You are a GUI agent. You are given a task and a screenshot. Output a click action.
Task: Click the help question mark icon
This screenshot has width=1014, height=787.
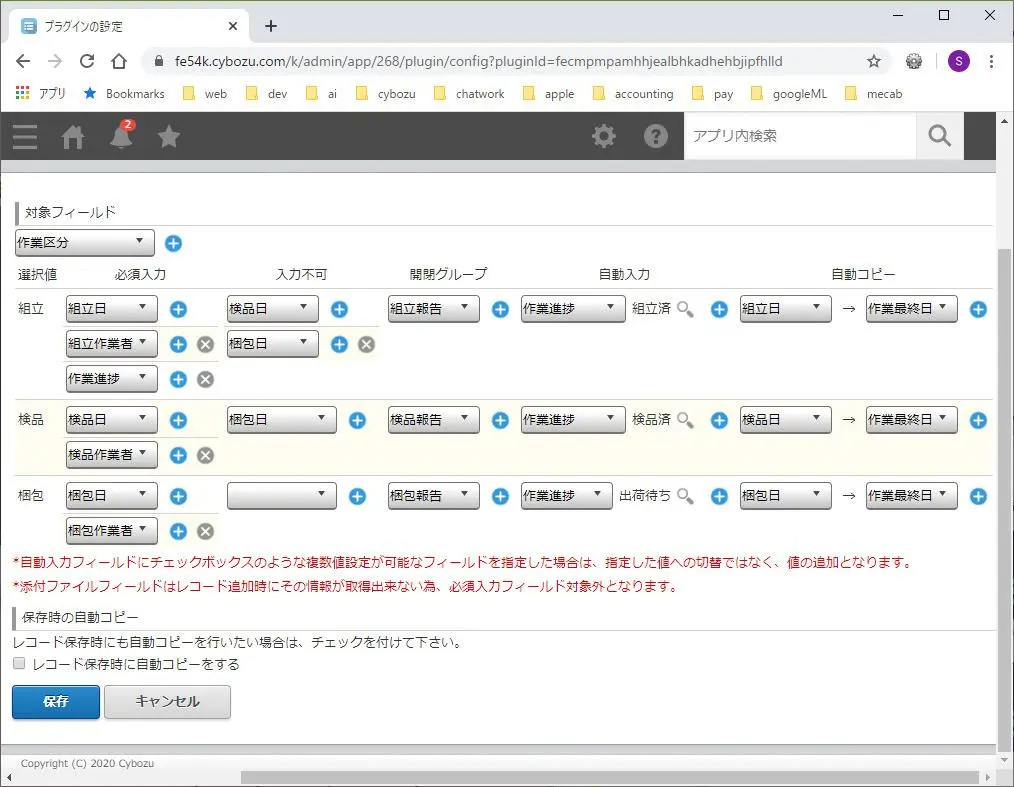click(655, 137)
